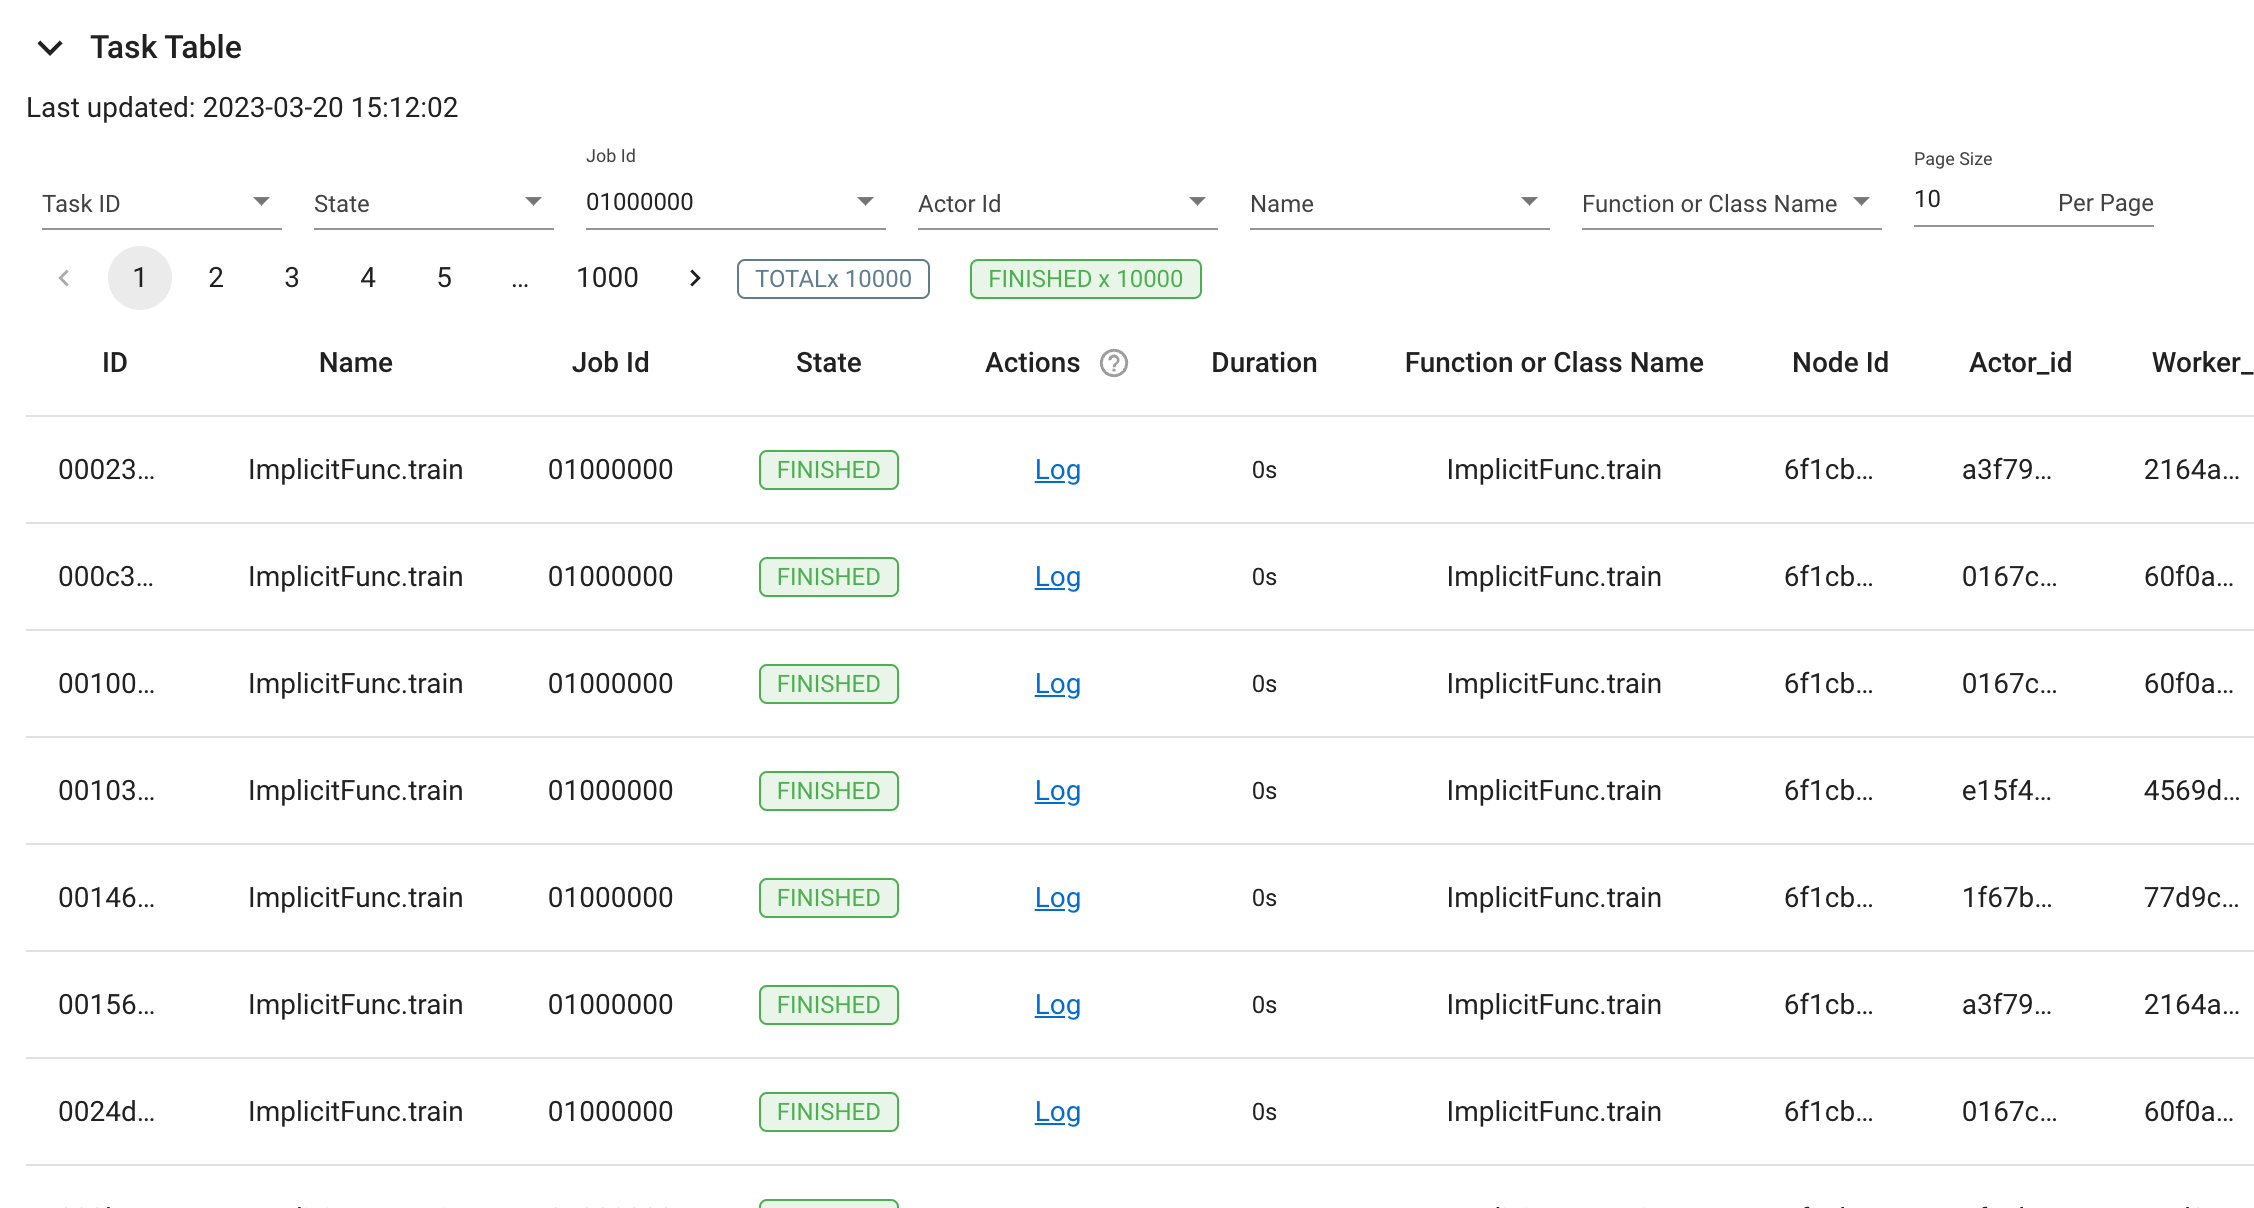Open the Name filter dropdown

[x=1399, y=203]
